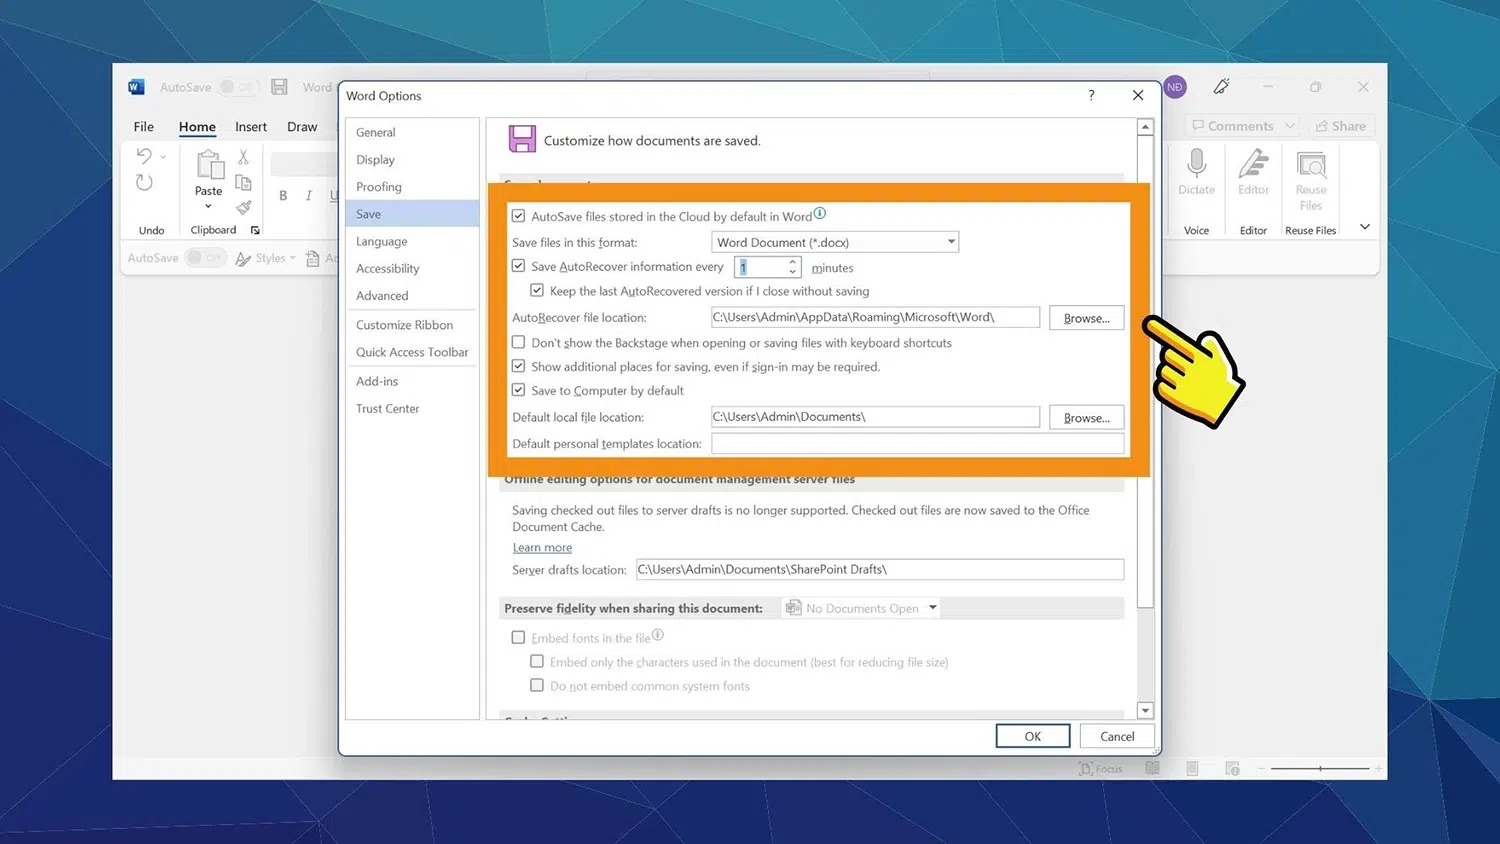Click the Read Mode view icon in status bar
1500x844 pixels.
[x=1153, y=768]
